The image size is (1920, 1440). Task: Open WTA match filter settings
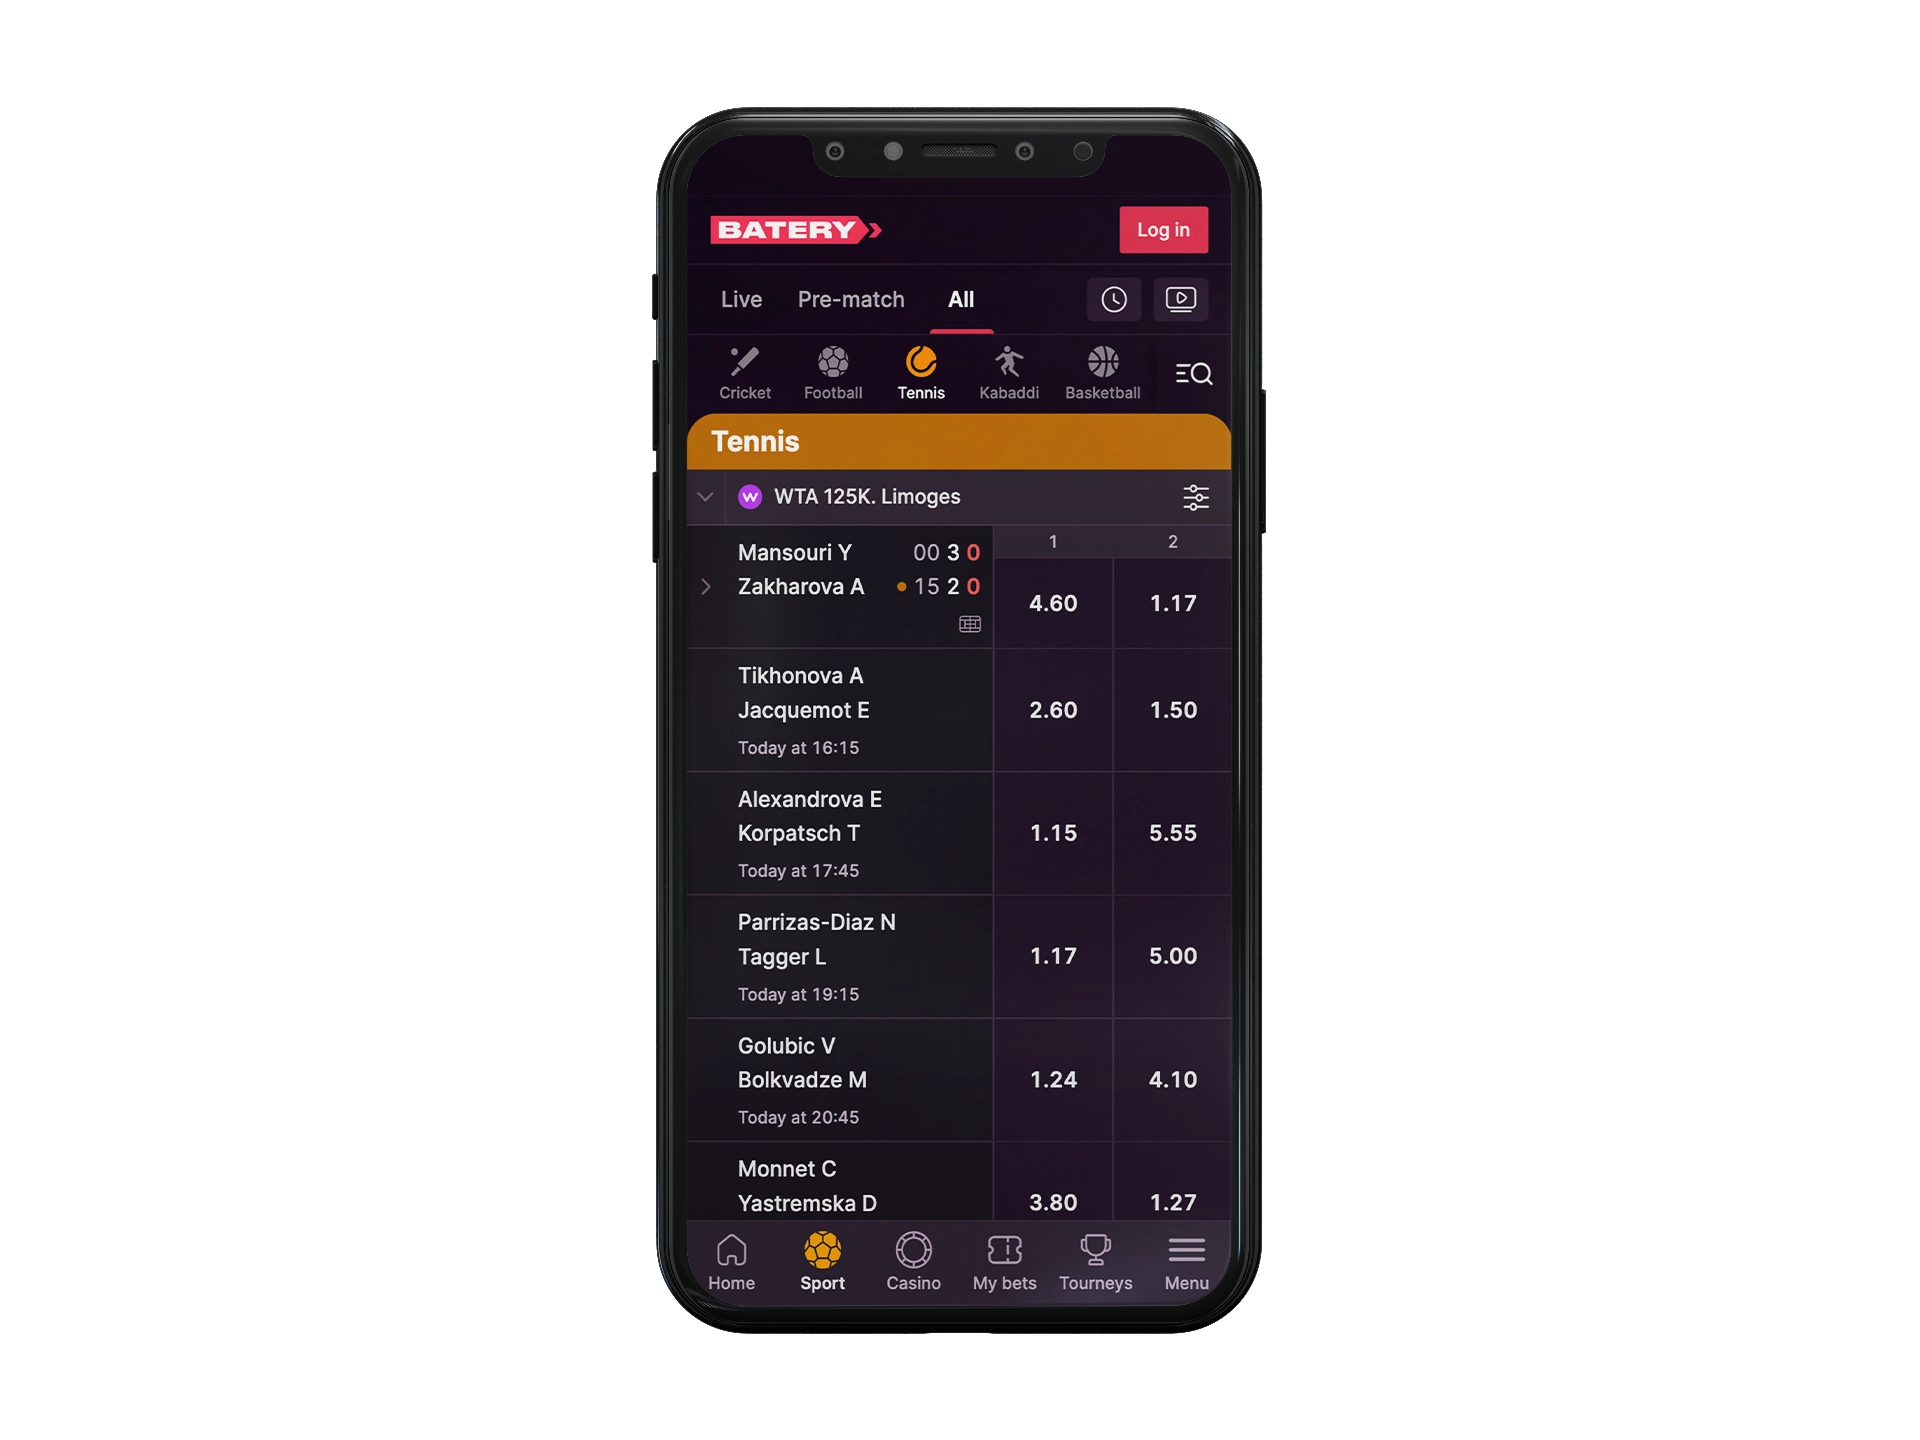pyautogui.click(x=1194, y=496)
